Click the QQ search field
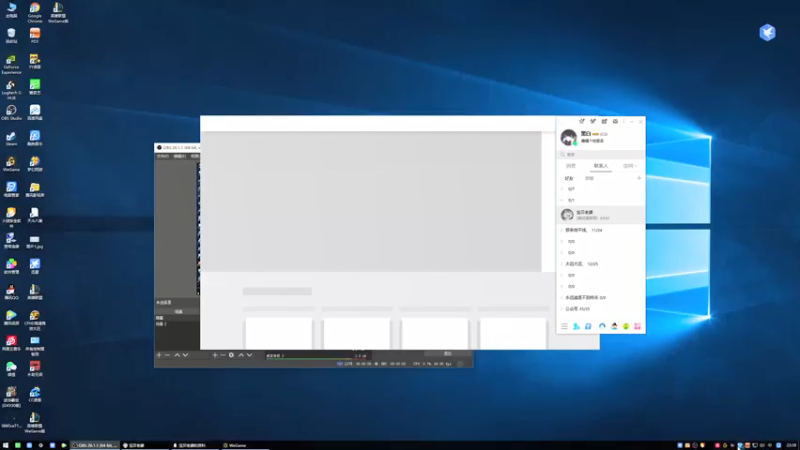Screen dimensions: 800x450 point(600,154)
